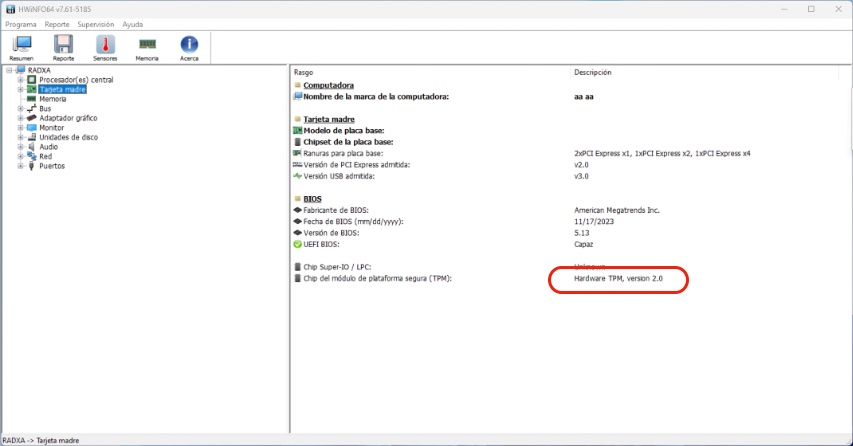Click the Unidades de disco drive icon
Screen dimensions: 853x446
tap(32, 137)
